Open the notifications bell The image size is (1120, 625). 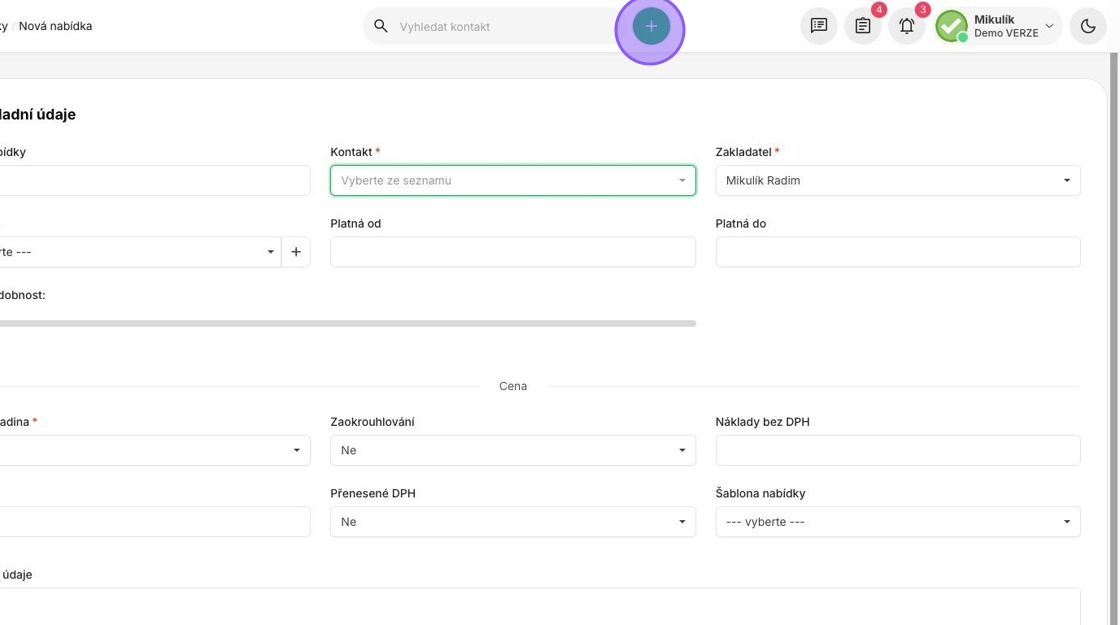[906, 26]
